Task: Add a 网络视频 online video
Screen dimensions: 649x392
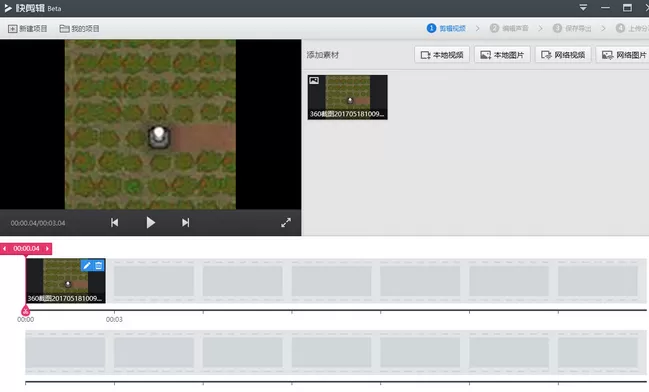Action: [563, 55]
